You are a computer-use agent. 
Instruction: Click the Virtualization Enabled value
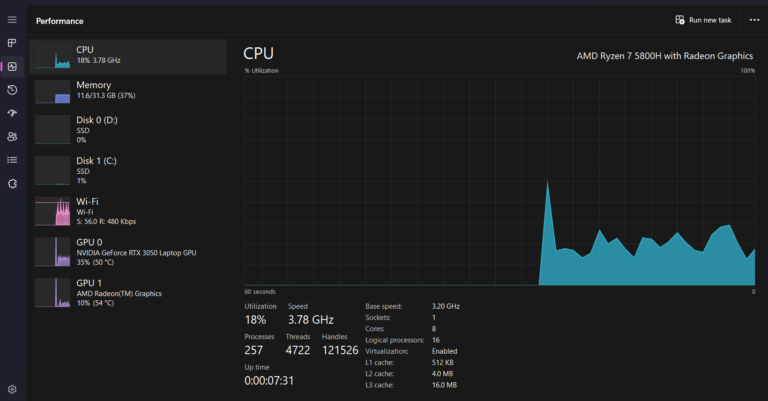pyautogui.click(x=444, y=351)
